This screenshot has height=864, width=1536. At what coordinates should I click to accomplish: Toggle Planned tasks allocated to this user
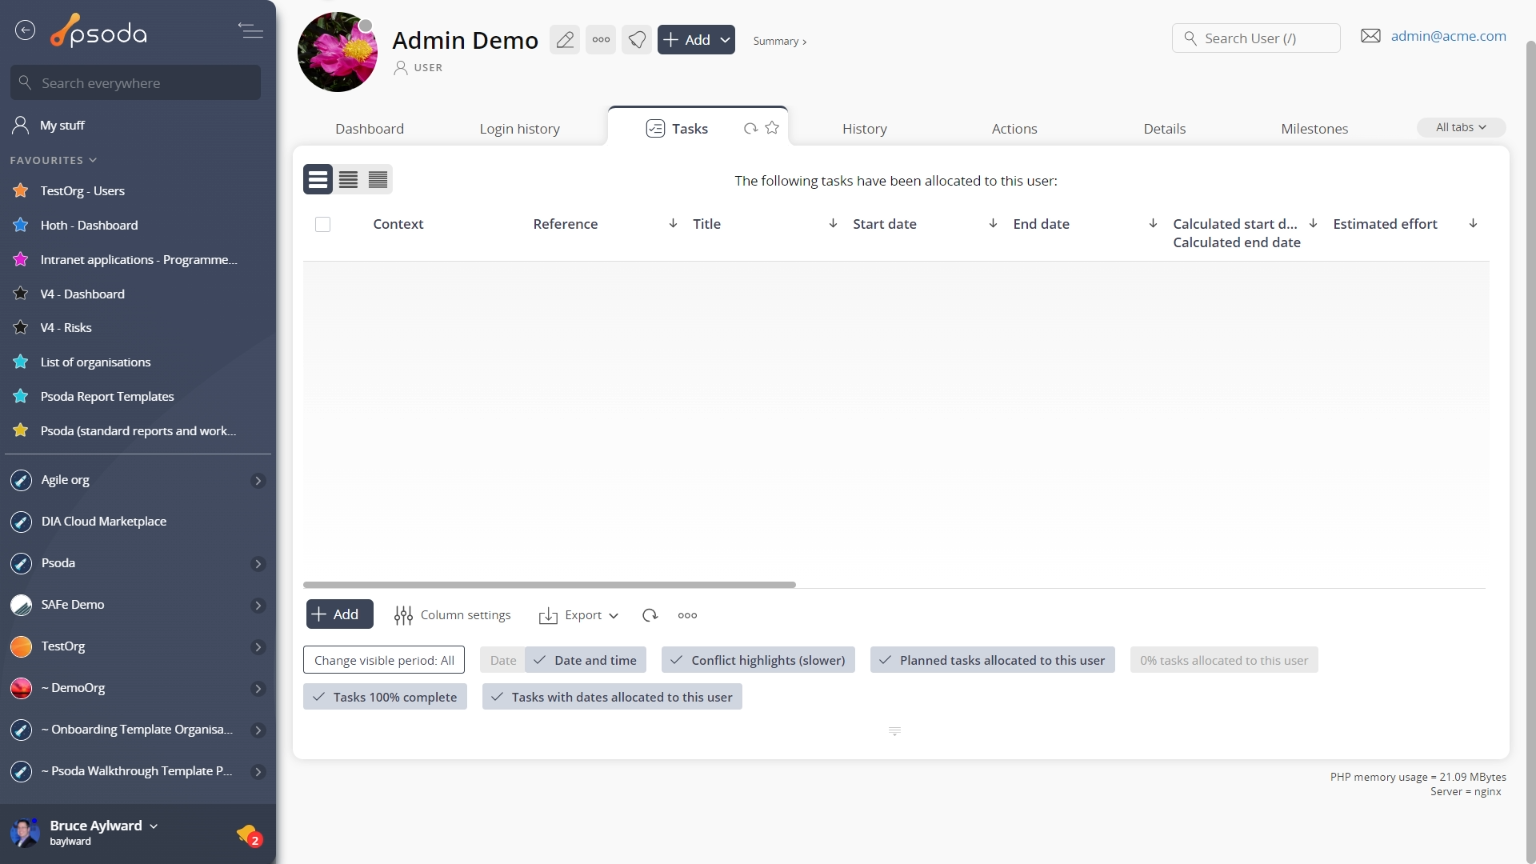click(x=992, y=660)
